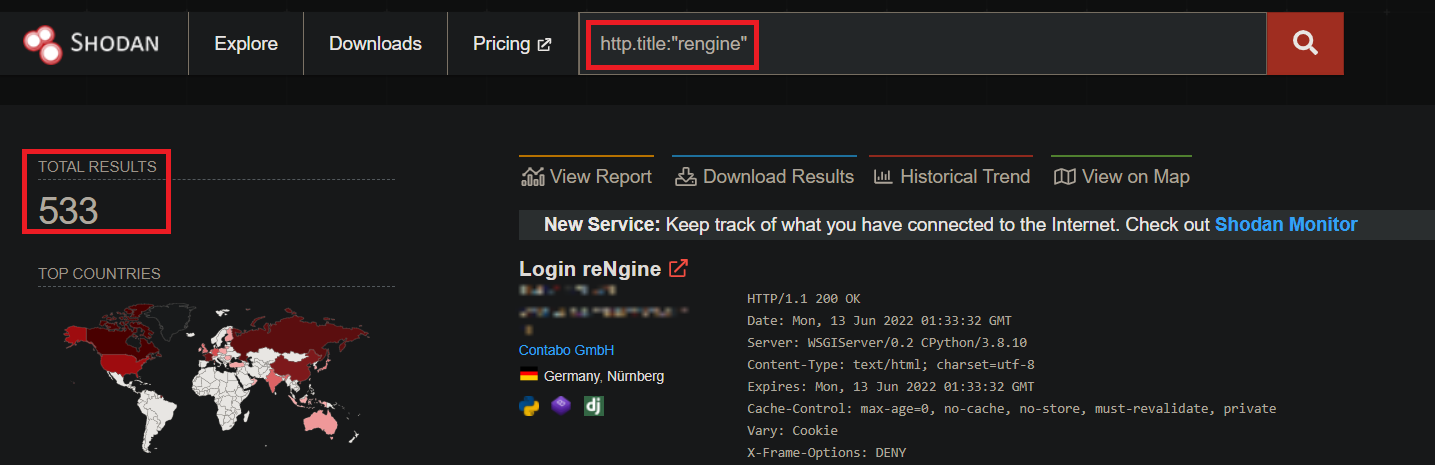Select the Cache-Control header line
The height and width of the screenshot is (465, 1435).
[x=1011, y=409]
